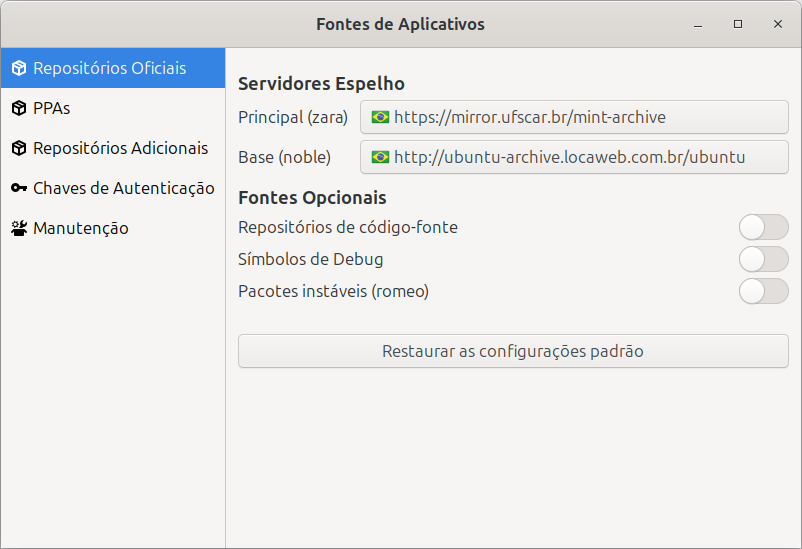802x549 pixels.
Task: Maximize the window using title bar button
Action: [x=738, y=24]
